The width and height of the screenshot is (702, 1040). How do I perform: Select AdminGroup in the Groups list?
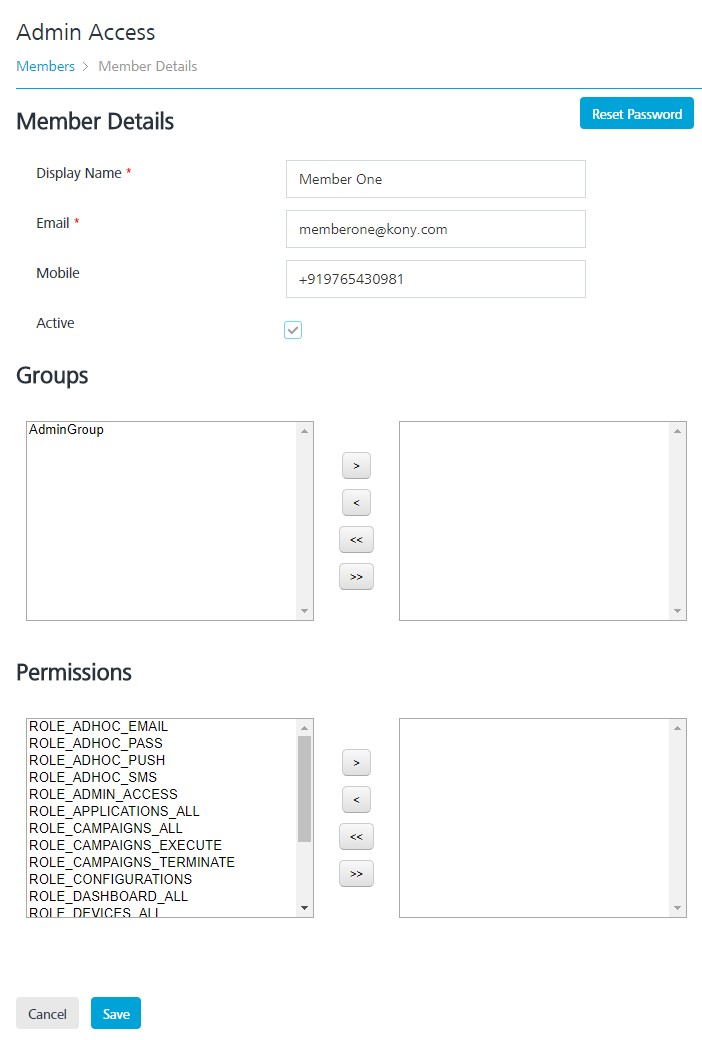(x=66, y=430)
